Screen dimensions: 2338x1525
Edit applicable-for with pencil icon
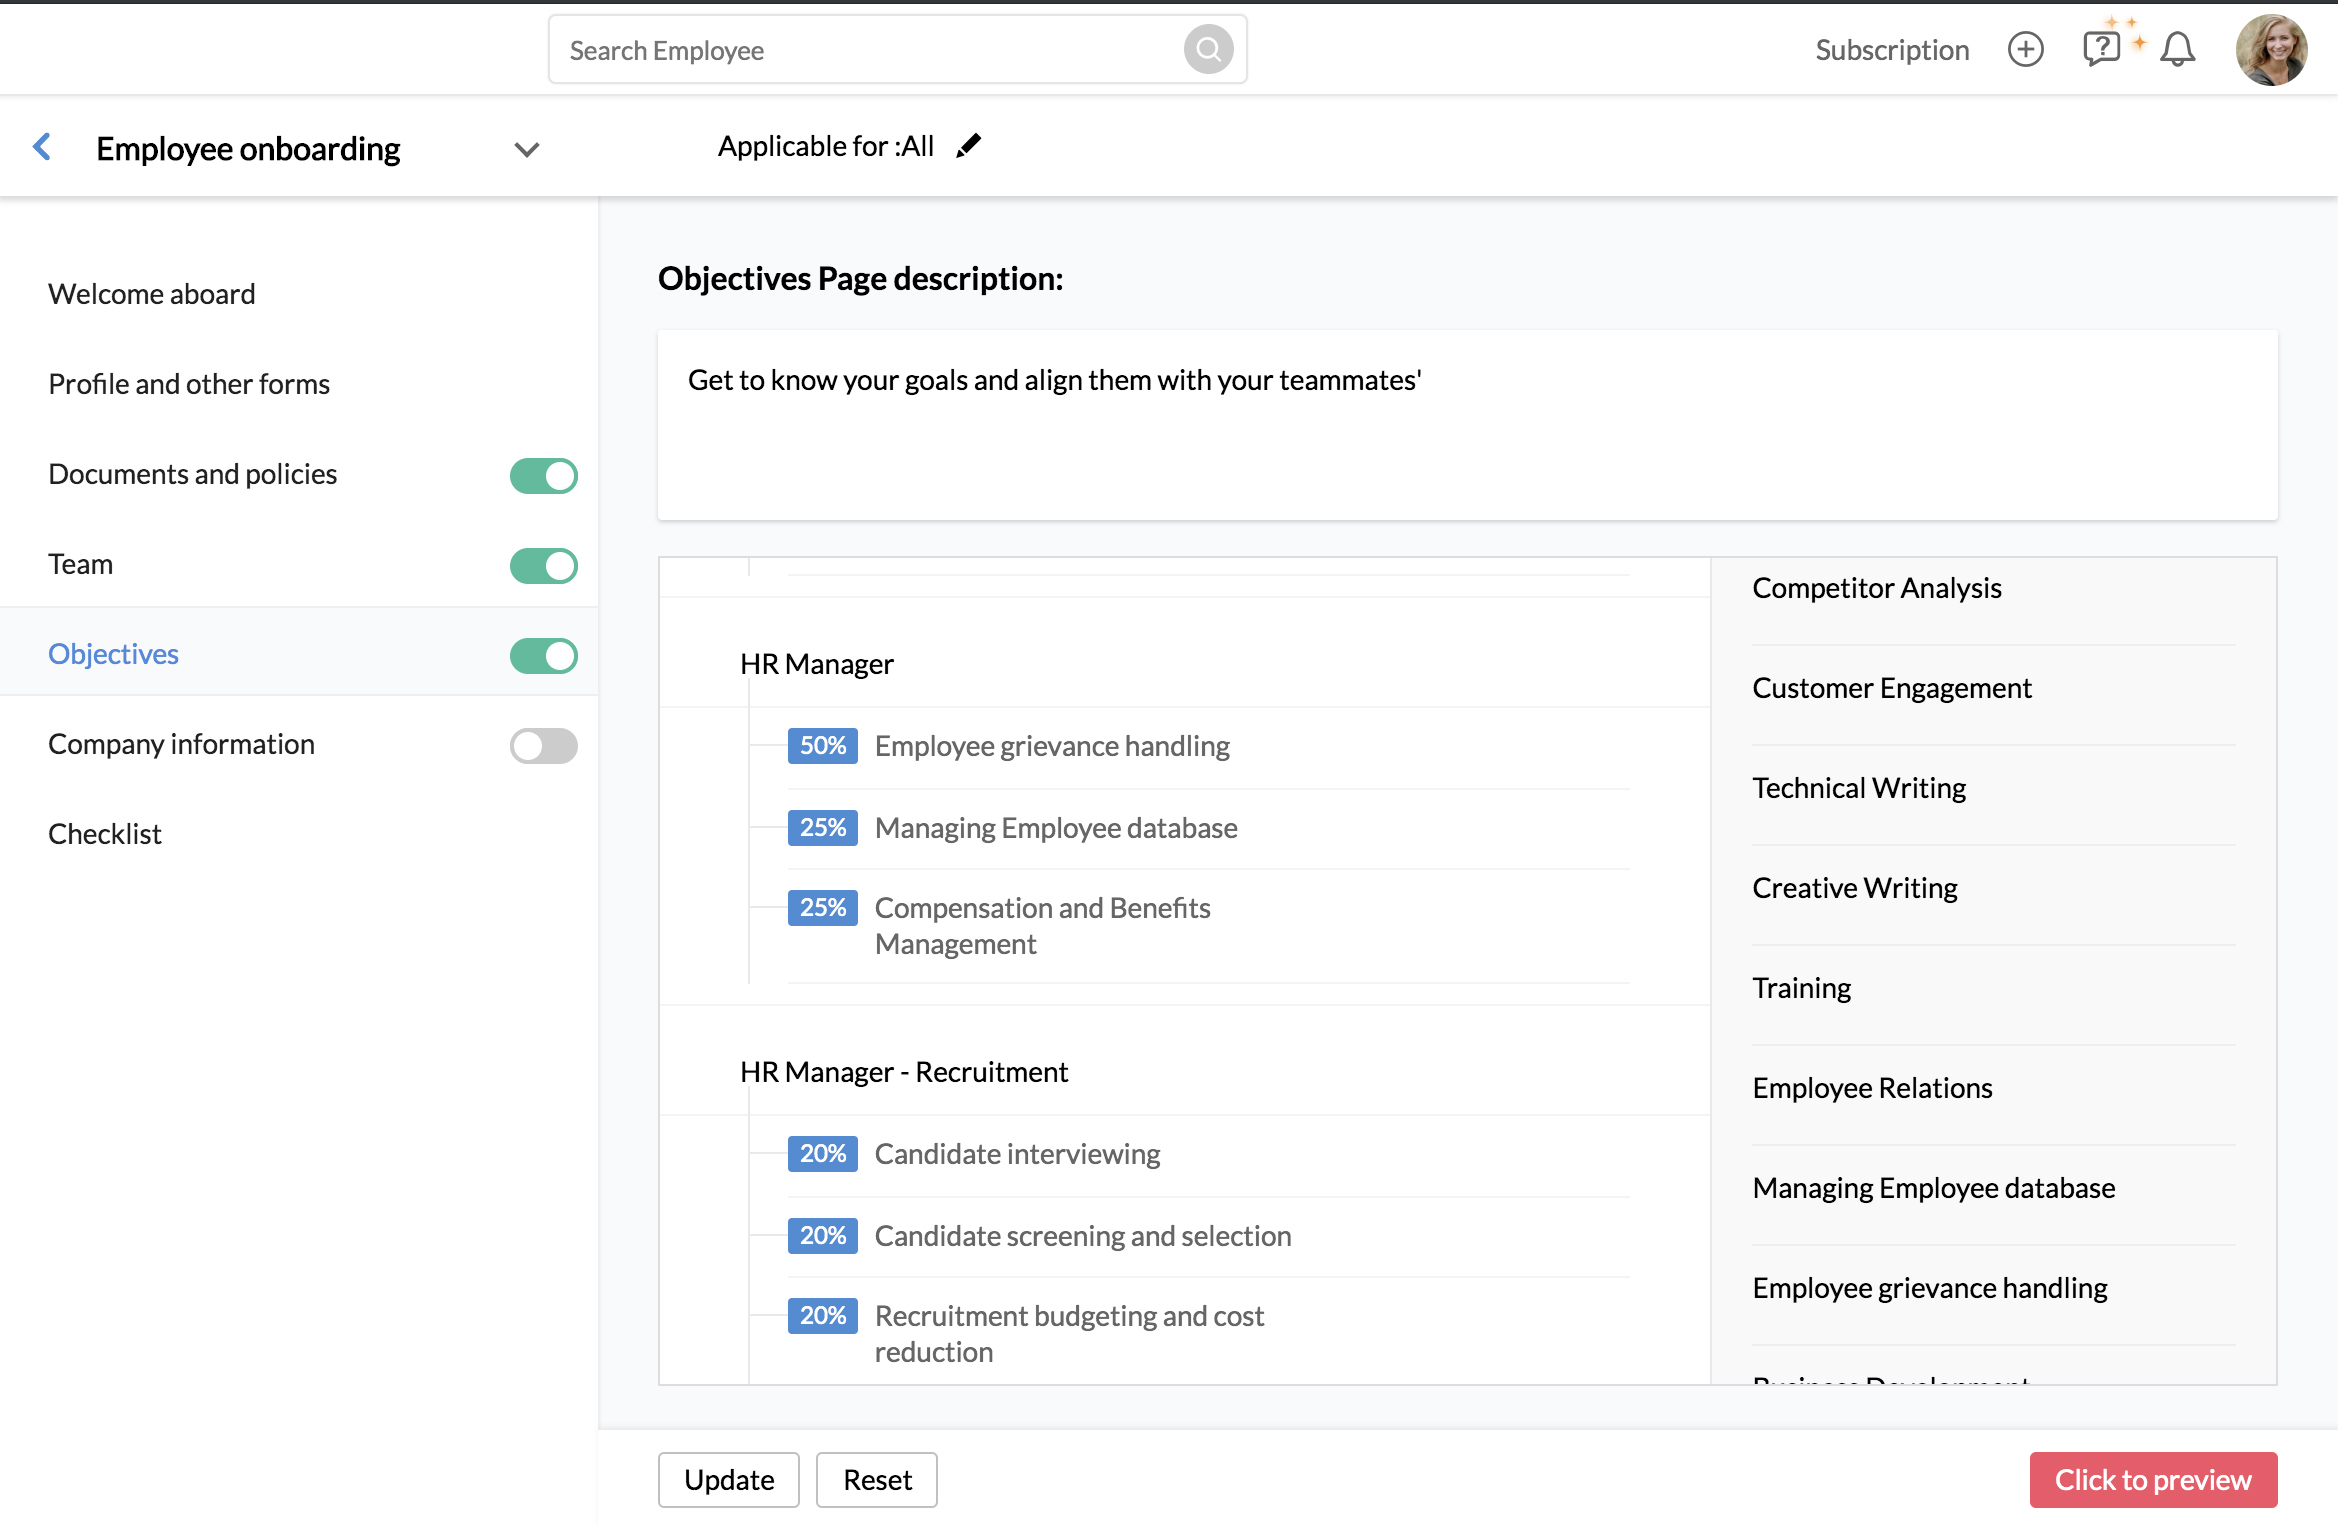pos(968,146)
